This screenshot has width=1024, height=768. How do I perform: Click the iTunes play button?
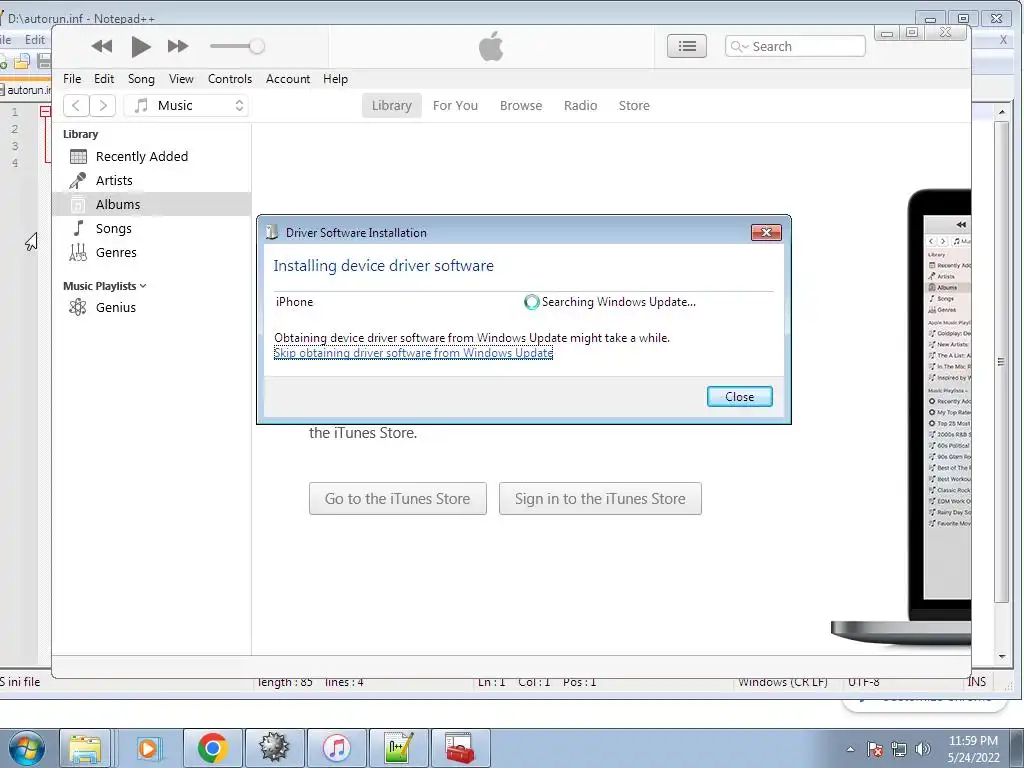click(140, 46)
